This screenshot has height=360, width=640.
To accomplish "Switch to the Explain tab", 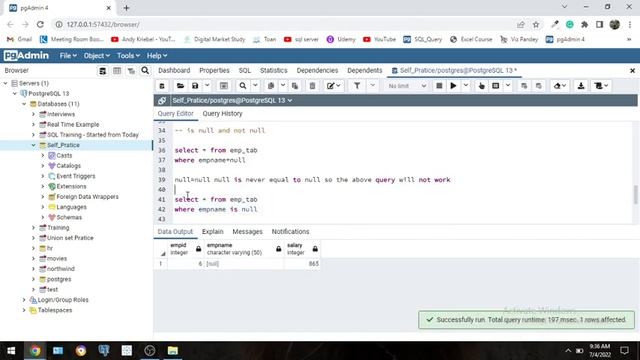I will [213, 231].
